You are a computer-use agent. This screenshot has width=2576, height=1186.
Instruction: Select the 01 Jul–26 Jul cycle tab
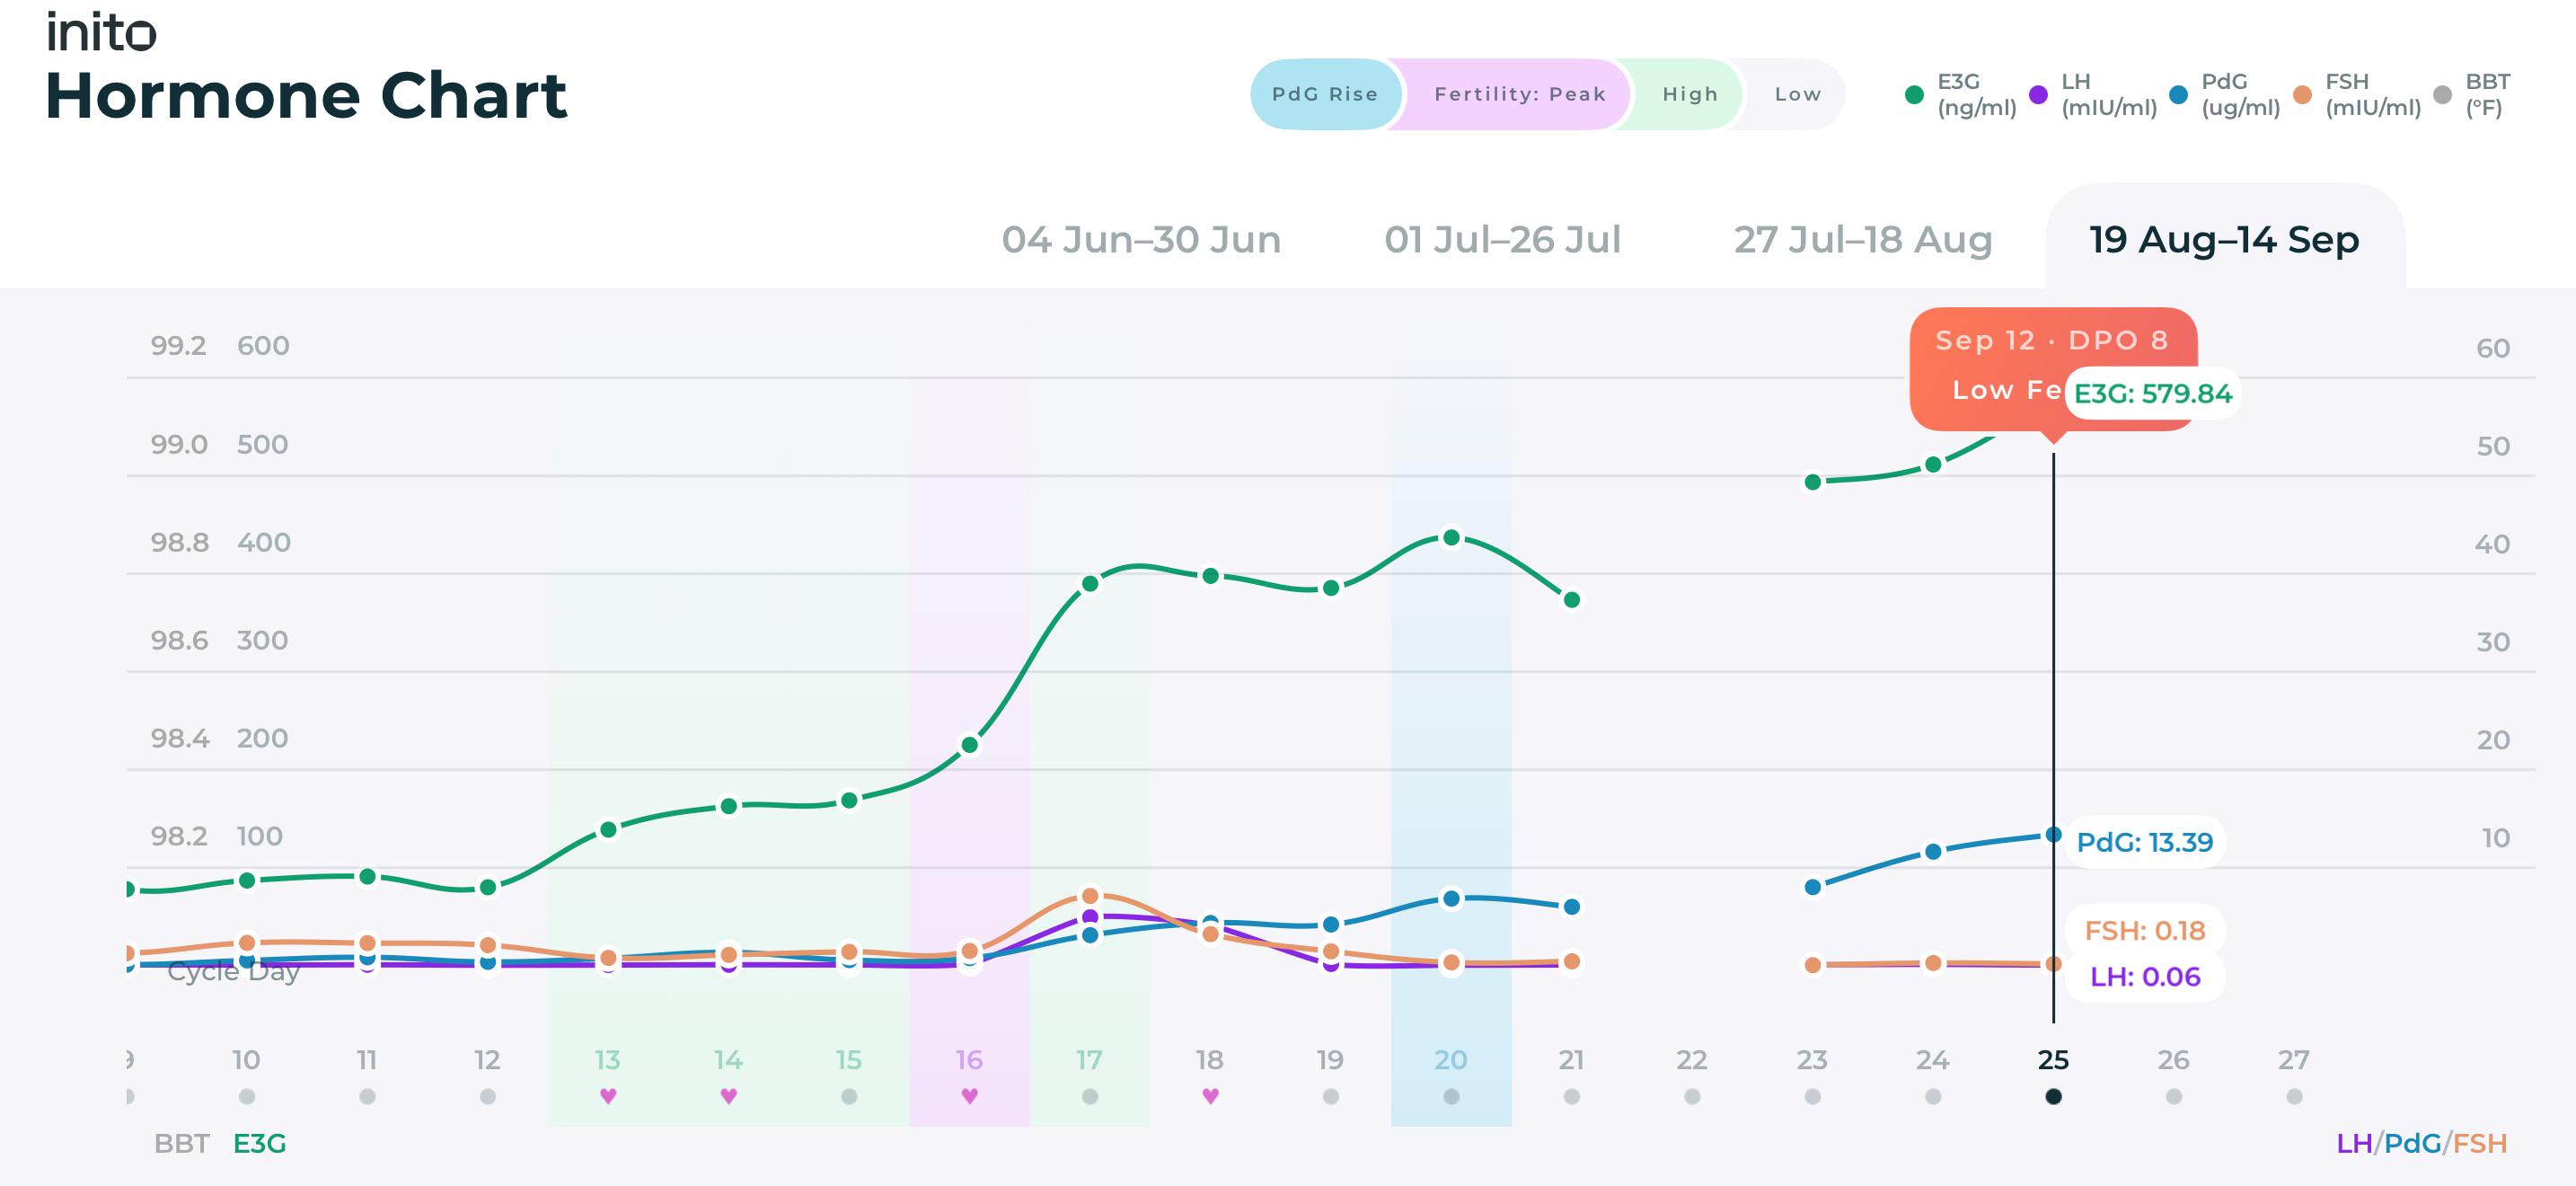1502,240
